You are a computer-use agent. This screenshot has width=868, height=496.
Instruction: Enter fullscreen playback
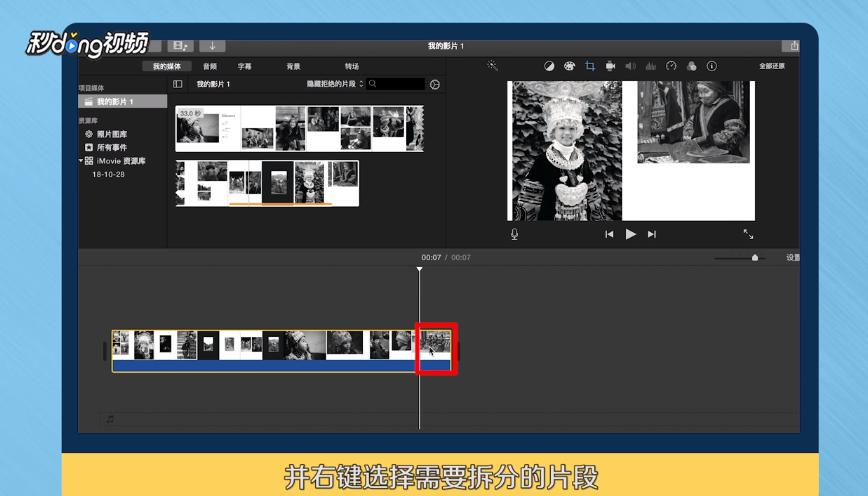tap(748, 234)
